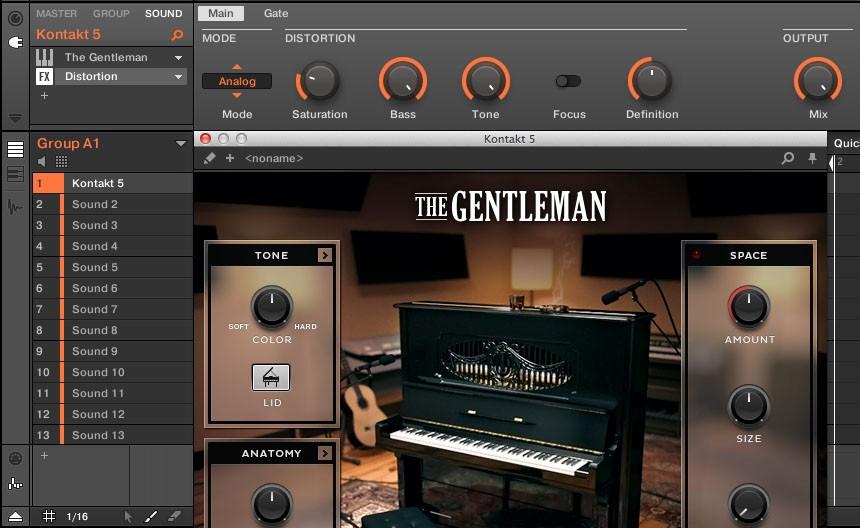
Task: Toggle the Focus switch in Distortion
Action: [x=568, y=81]
